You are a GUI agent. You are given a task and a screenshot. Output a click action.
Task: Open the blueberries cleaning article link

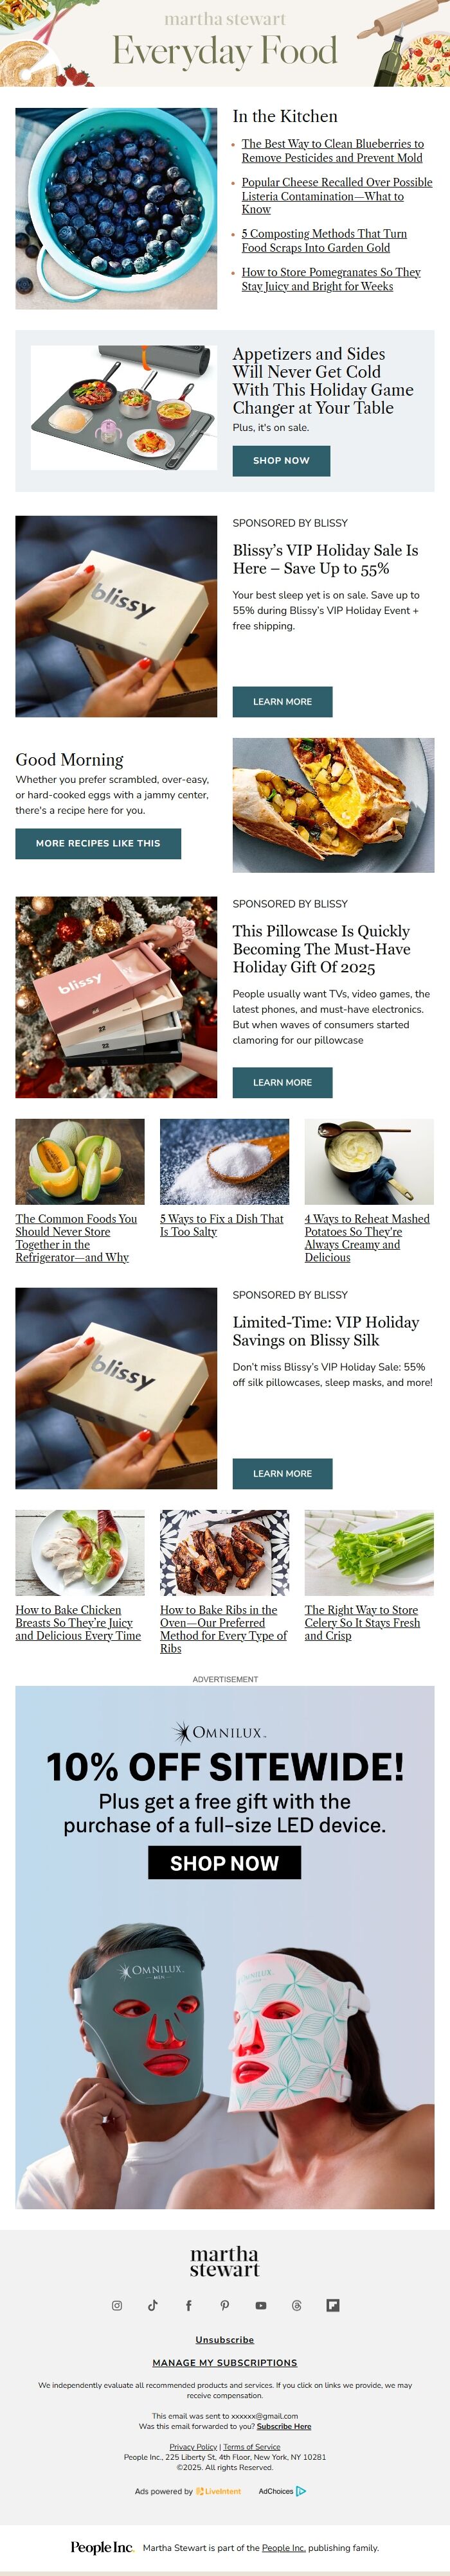click(332, 151)
